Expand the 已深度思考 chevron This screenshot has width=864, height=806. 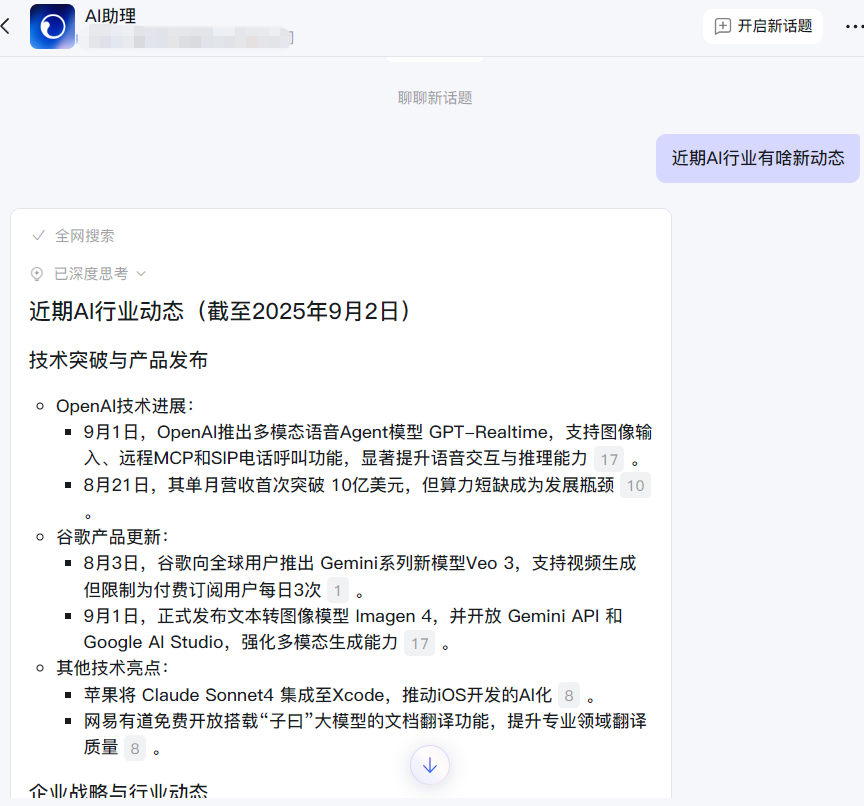[141, 274]
